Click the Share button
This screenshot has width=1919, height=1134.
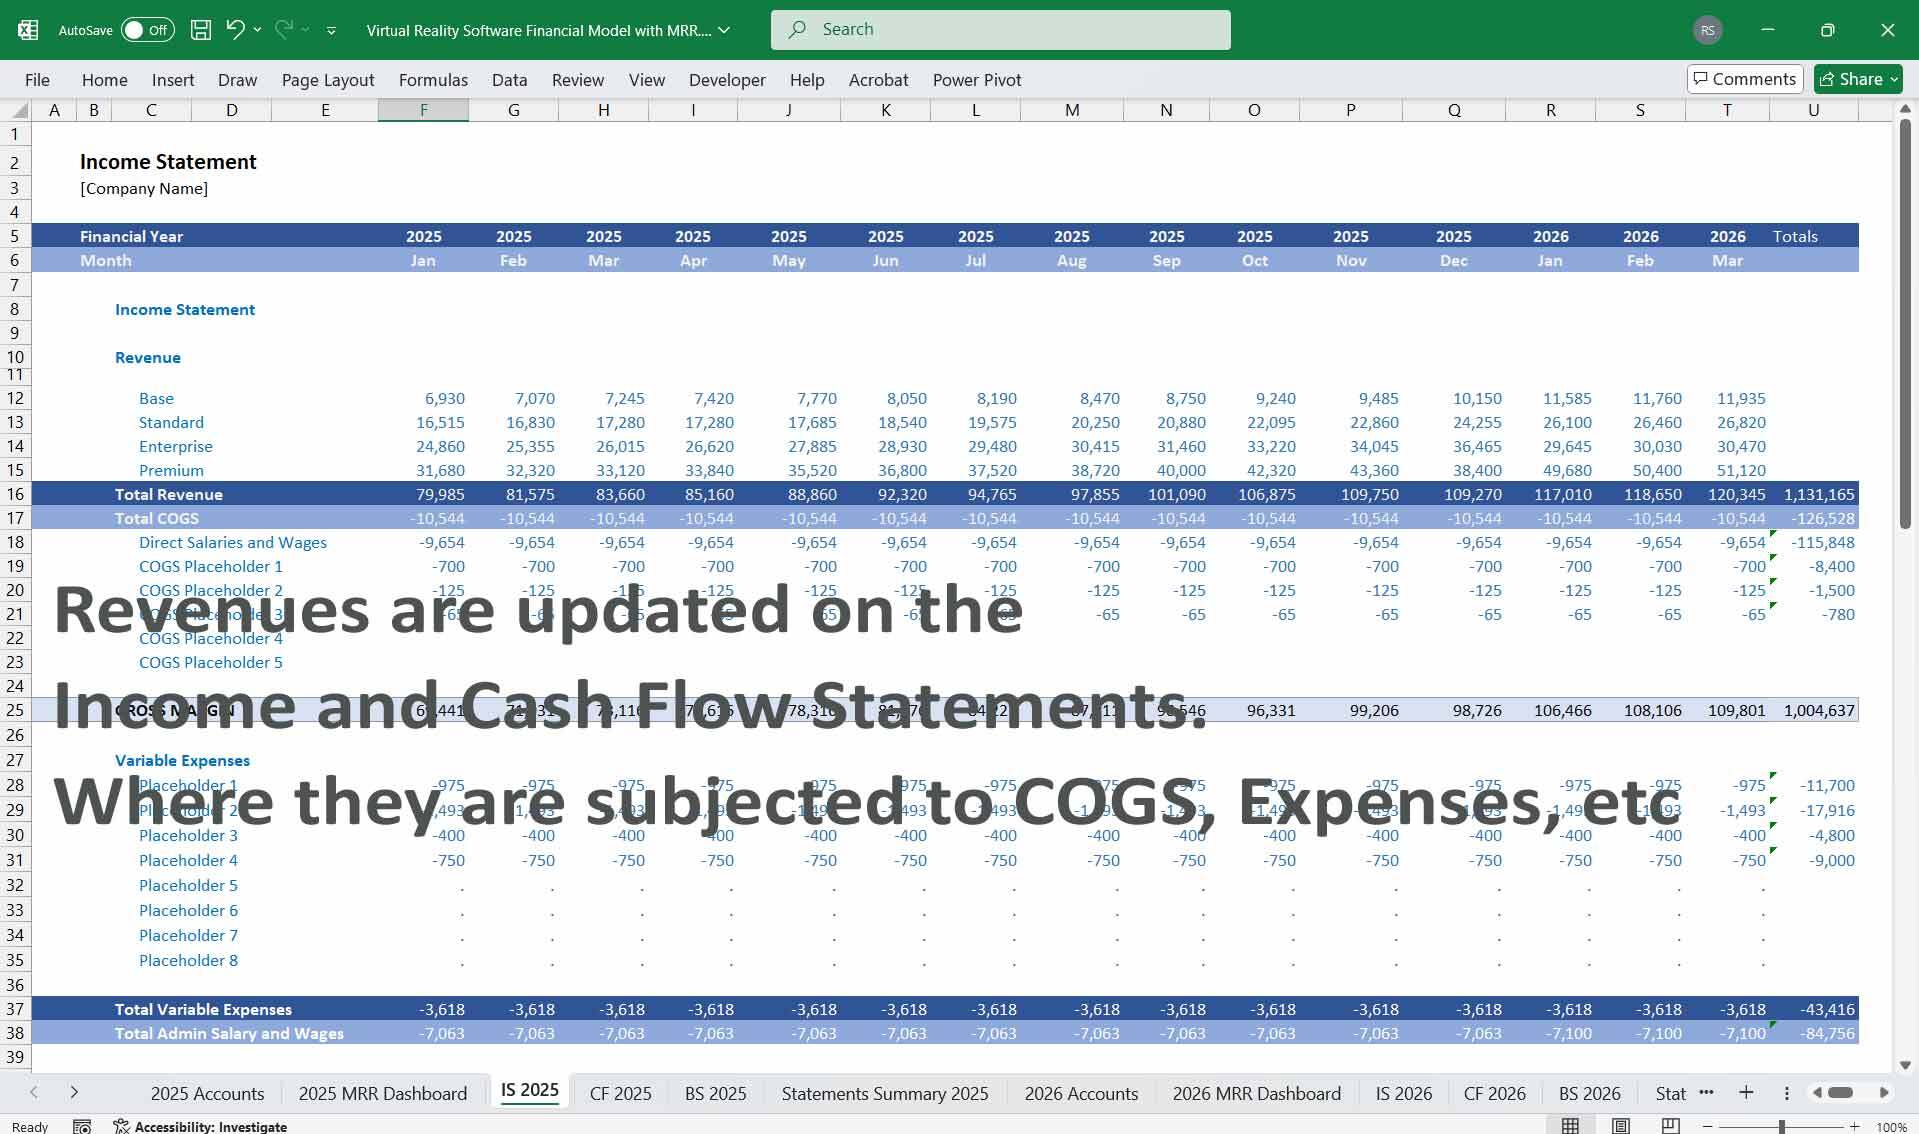point(1859,79)
